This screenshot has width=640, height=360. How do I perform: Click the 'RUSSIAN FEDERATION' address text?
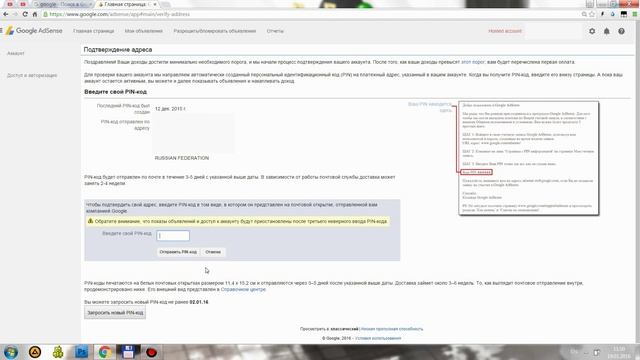pos(182,158)
